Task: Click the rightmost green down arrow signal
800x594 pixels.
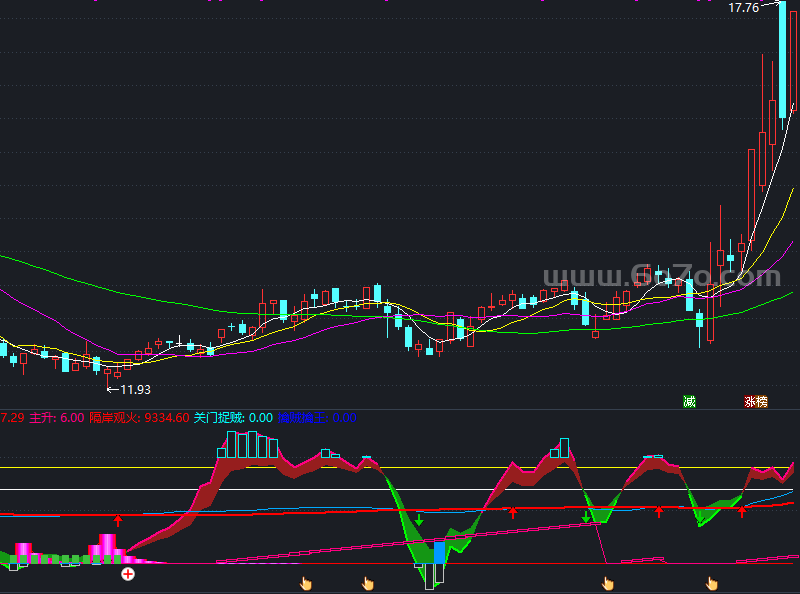Action: [586, 518]
